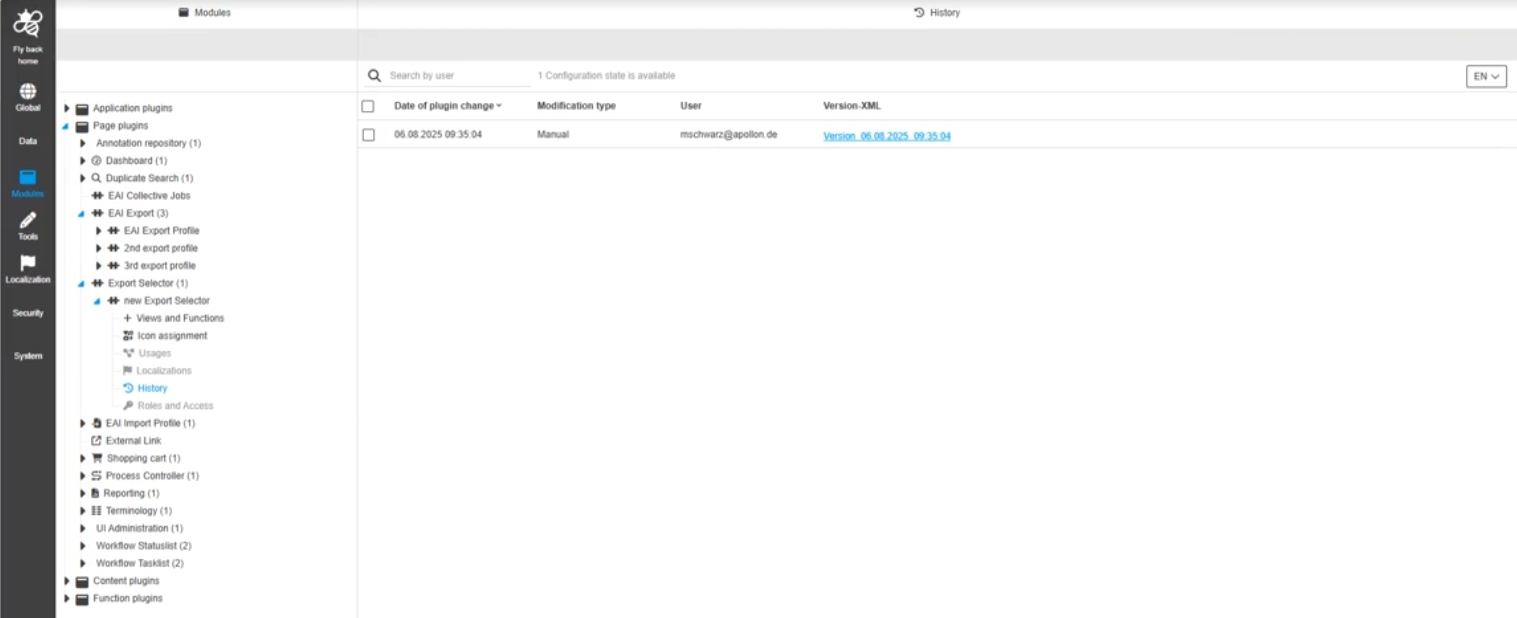Click the Manual modification type cell
This screenshot has width=1517, height=618.
(x=553, y=134)
